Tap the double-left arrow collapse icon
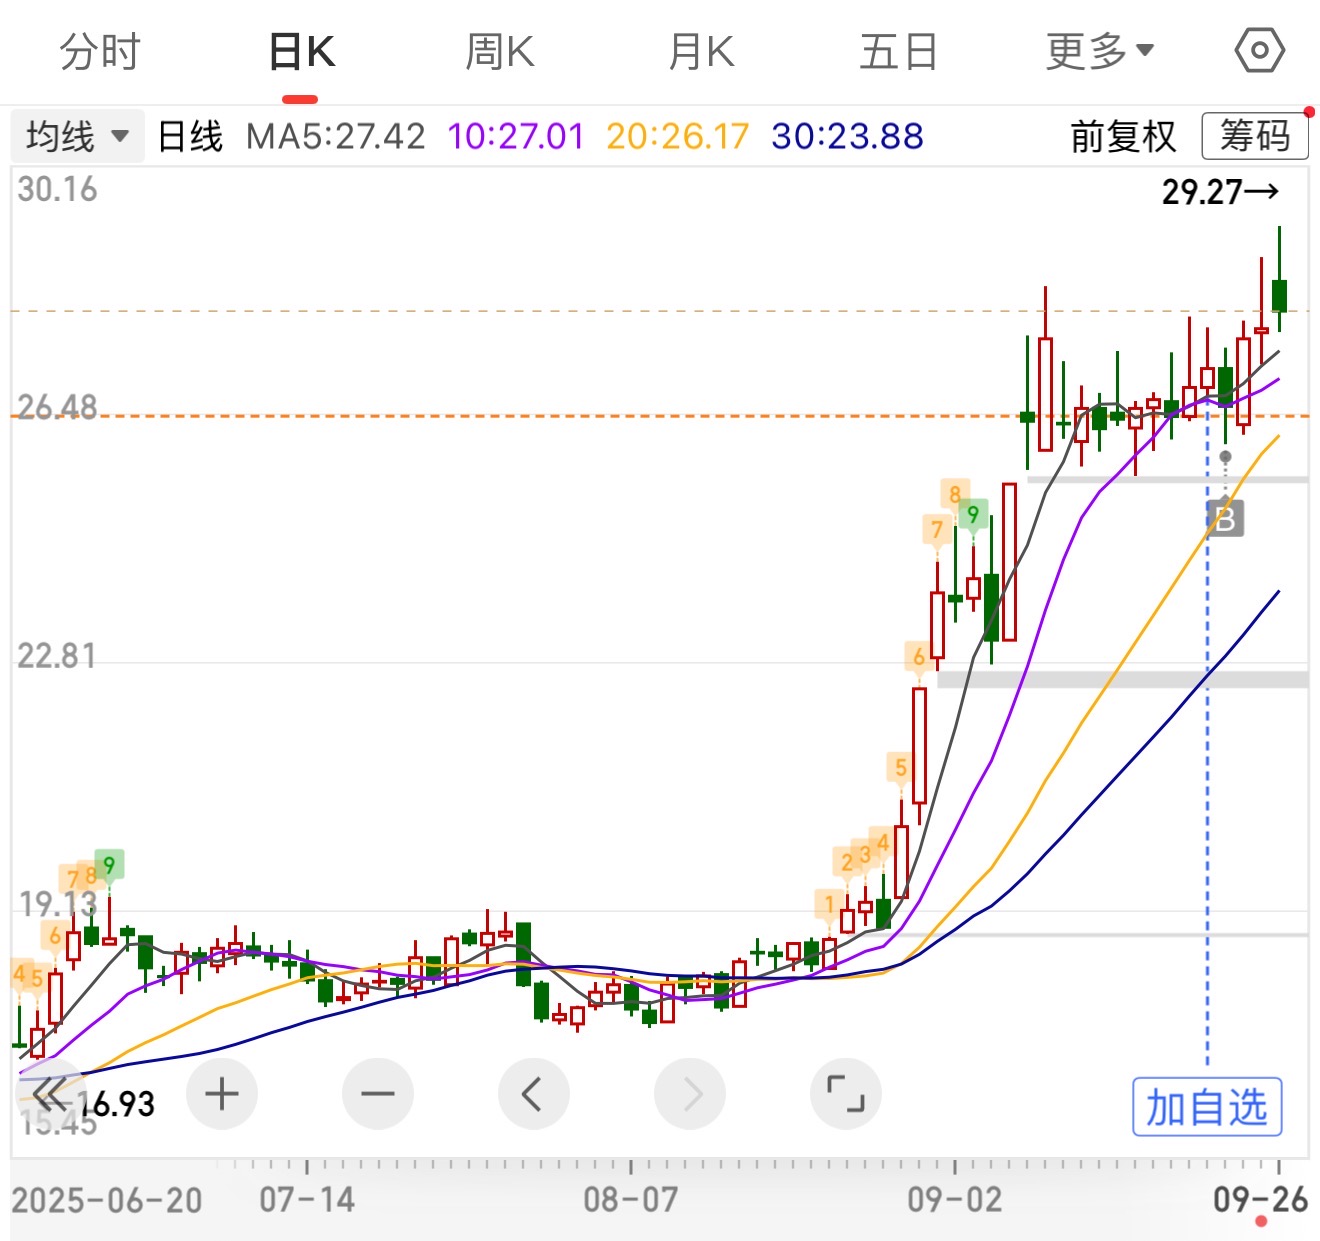The height and width of the screenshot is (1241, 1320). (48, 1094)
